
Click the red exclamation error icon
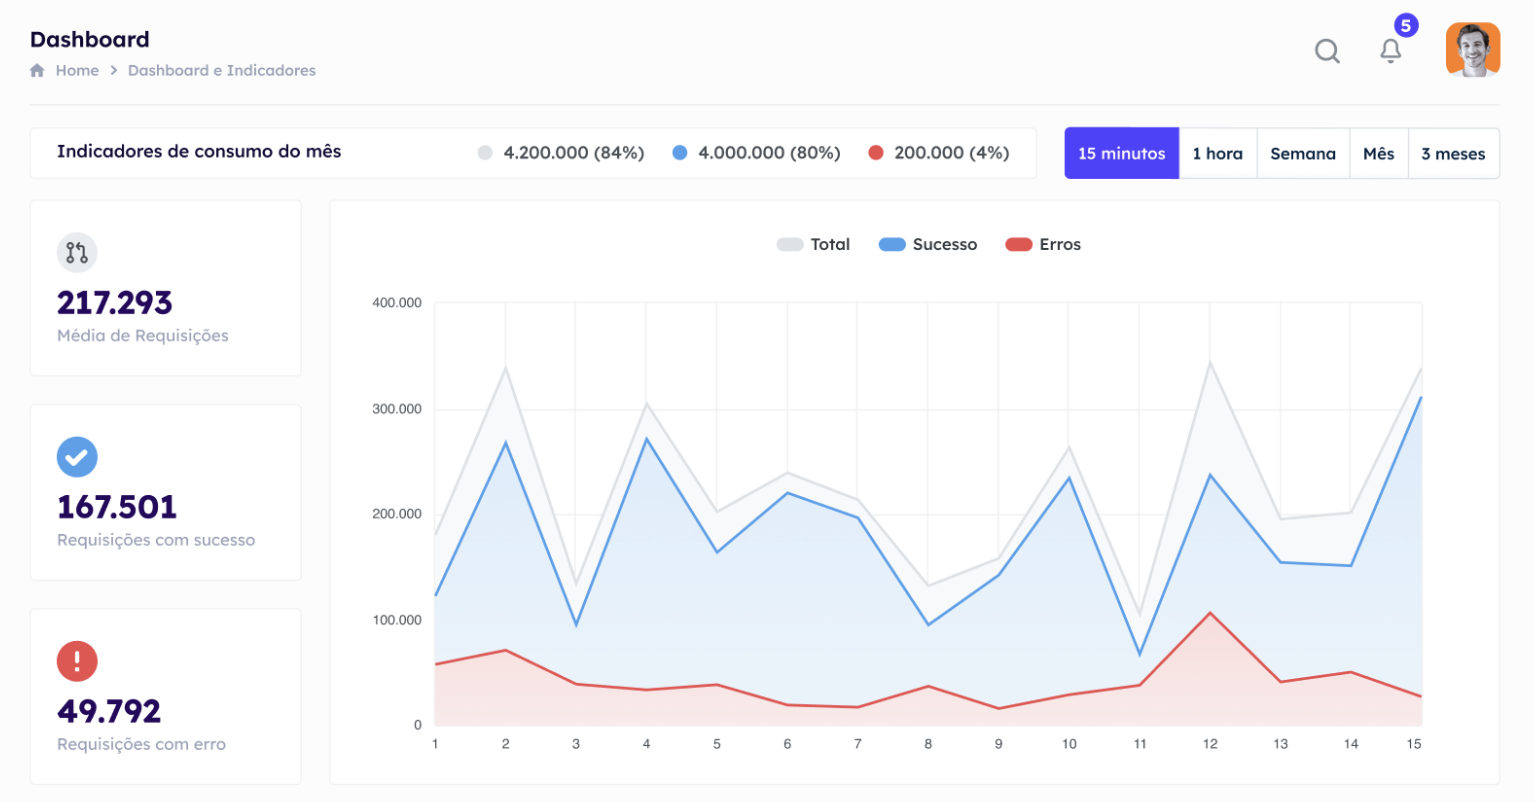point(77,661)
